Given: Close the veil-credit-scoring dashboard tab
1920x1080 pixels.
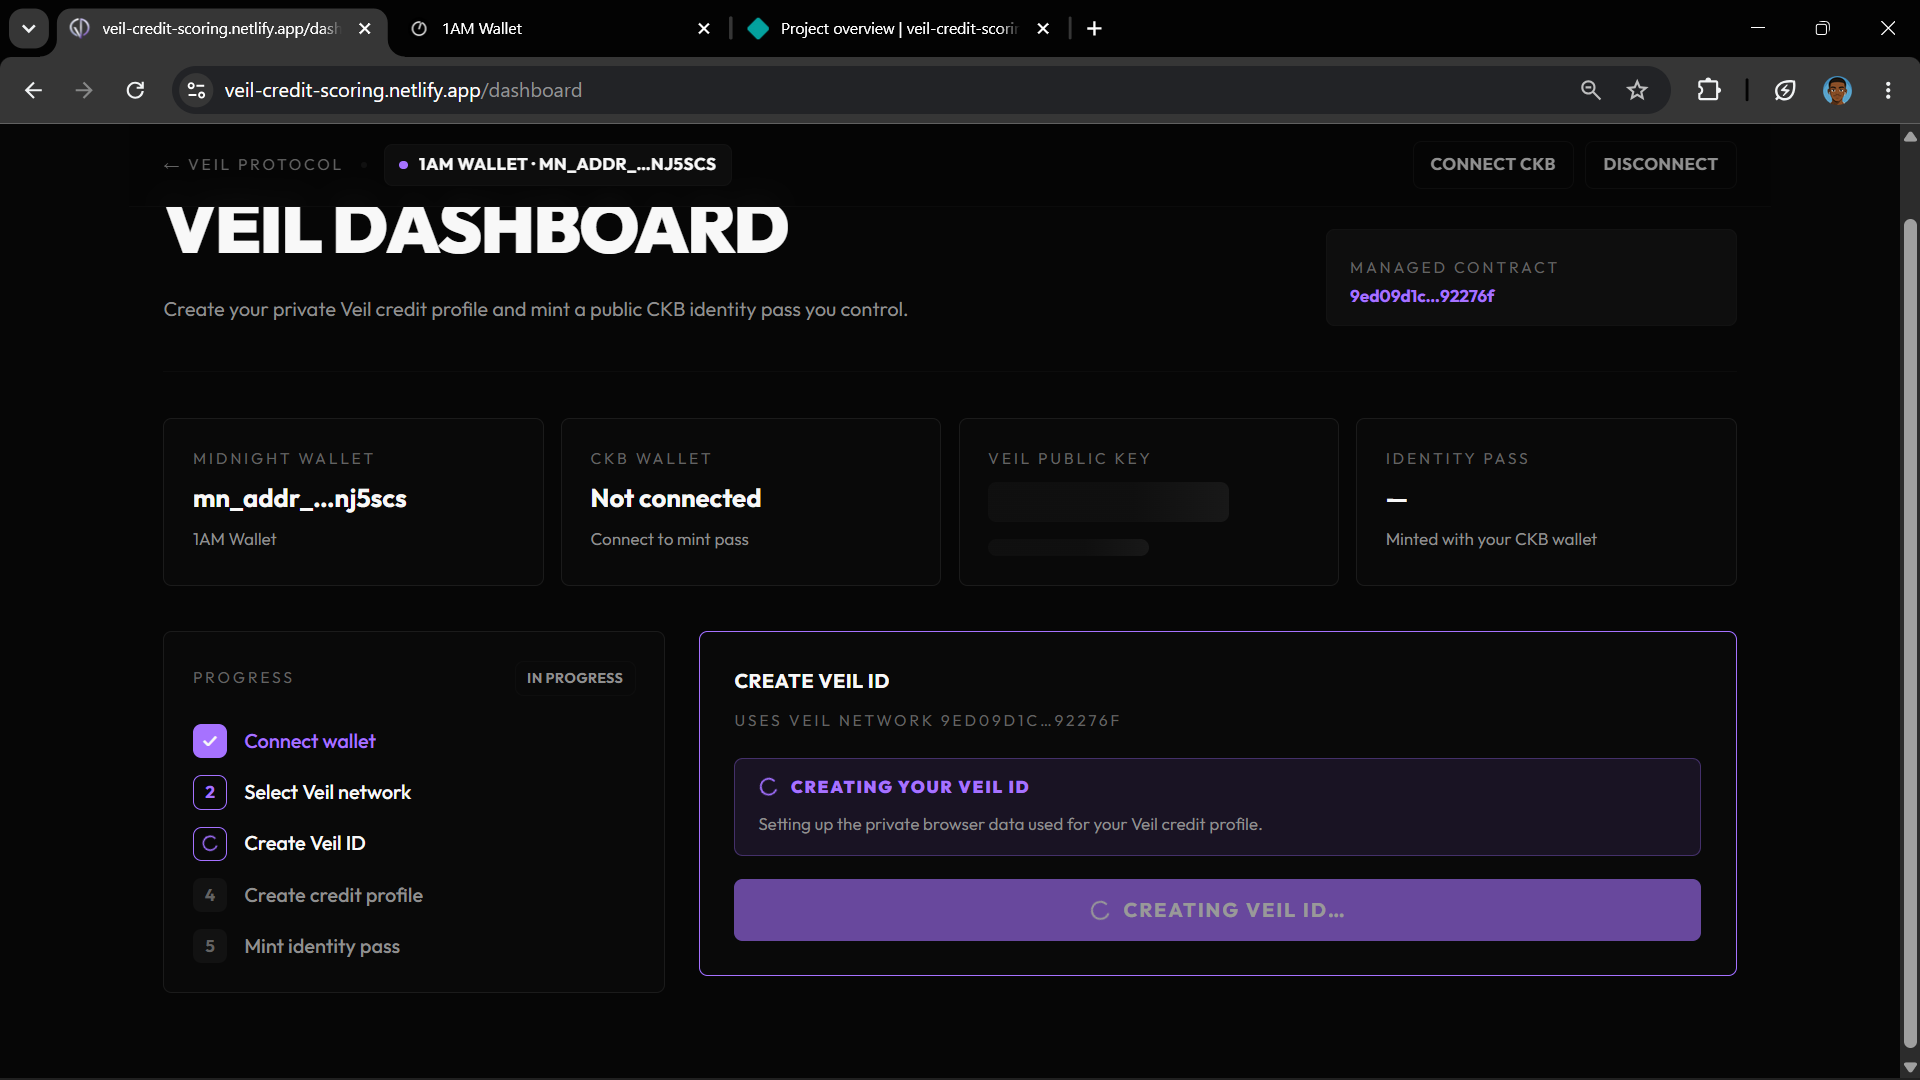Looking at the screenshot, I should pos(365,28).
